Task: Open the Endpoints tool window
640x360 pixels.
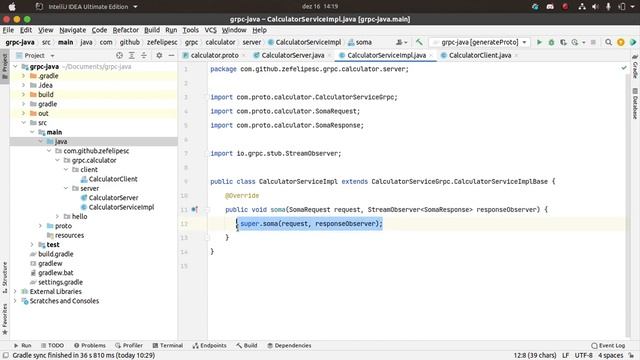Action: coord(209,346)
